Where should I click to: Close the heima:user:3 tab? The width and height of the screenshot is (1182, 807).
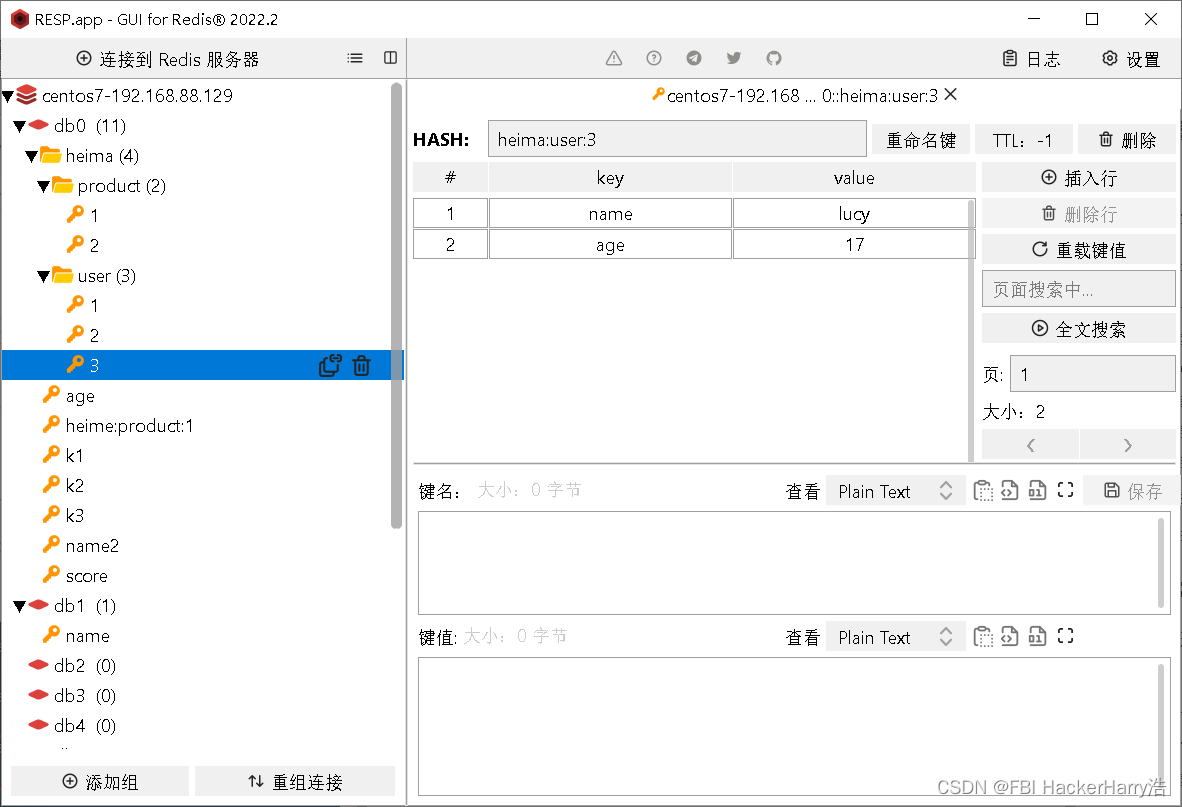pos(951,94)
